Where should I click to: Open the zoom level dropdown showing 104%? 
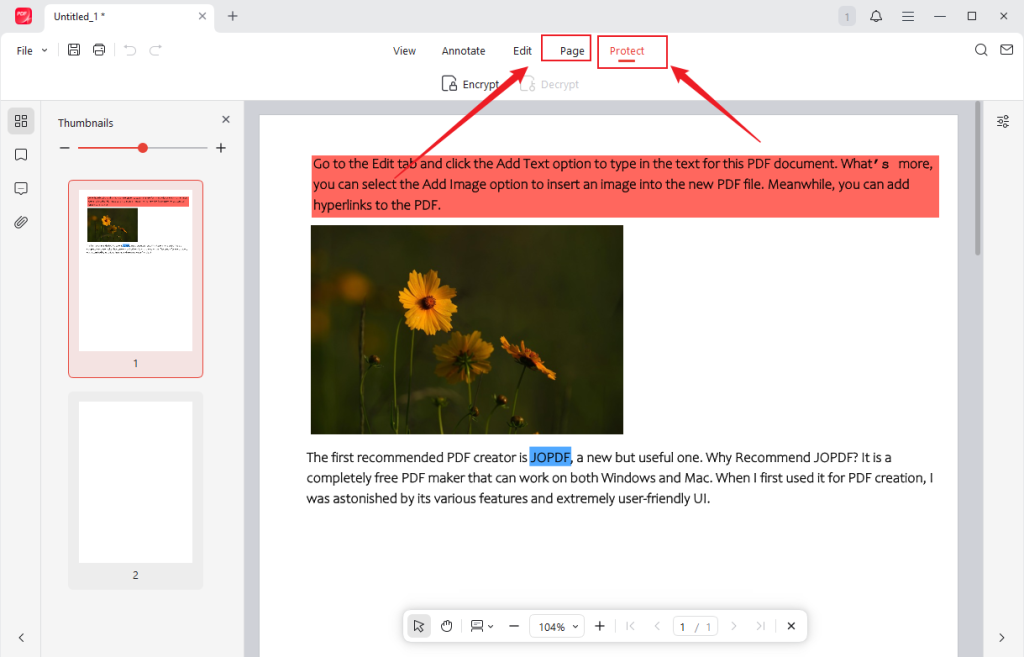557,625
